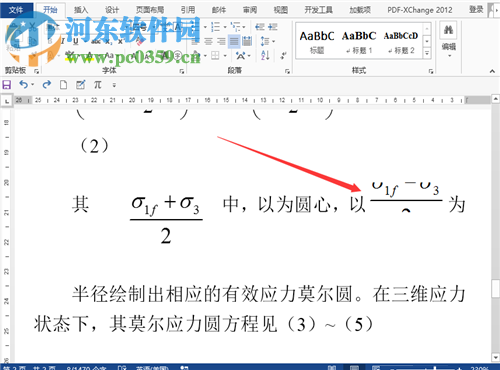Click the Change Case Aa icon
The image size is (500, 370).
coord(110,55)
